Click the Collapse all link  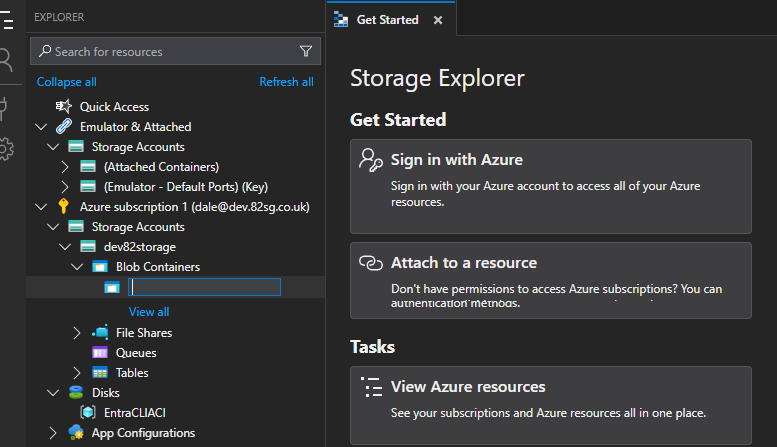click(x=67, y=82)
